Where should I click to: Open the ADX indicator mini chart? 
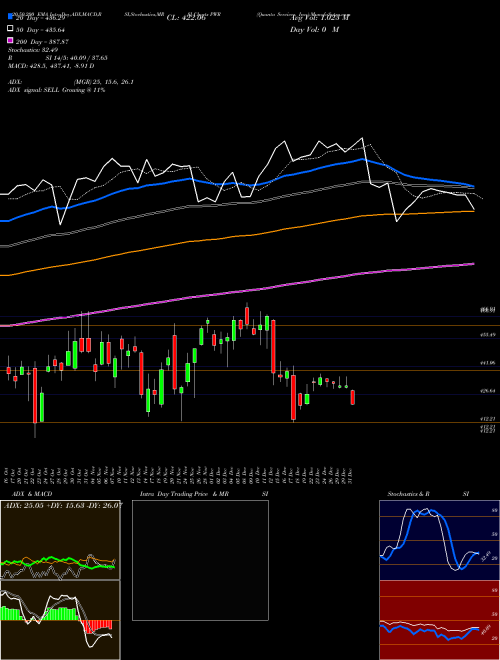tap(60, 540)
